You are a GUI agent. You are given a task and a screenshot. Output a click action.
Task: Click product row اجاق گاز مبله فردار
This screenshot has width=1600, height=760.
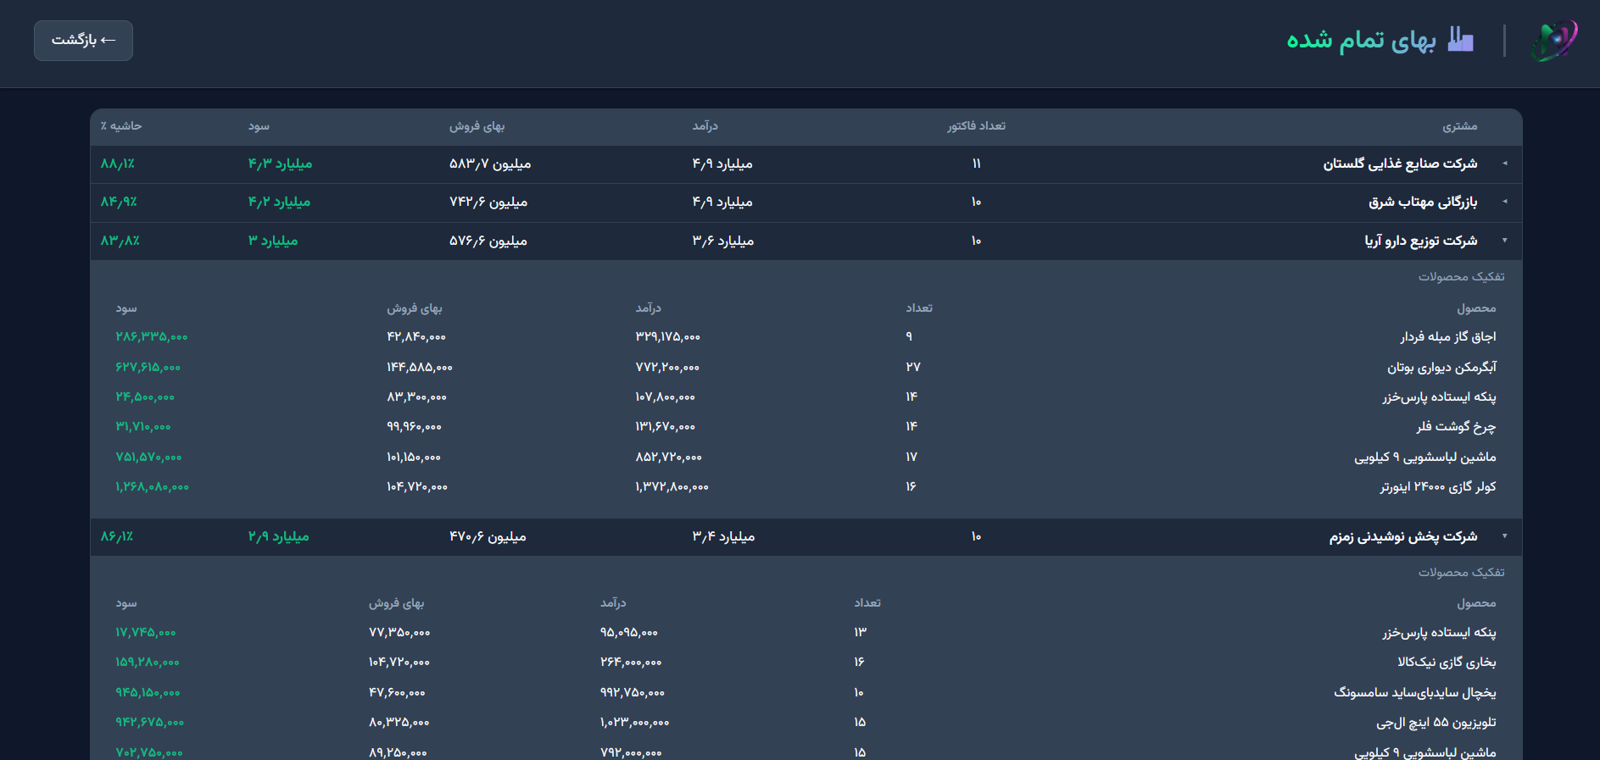tap(806, 337)
